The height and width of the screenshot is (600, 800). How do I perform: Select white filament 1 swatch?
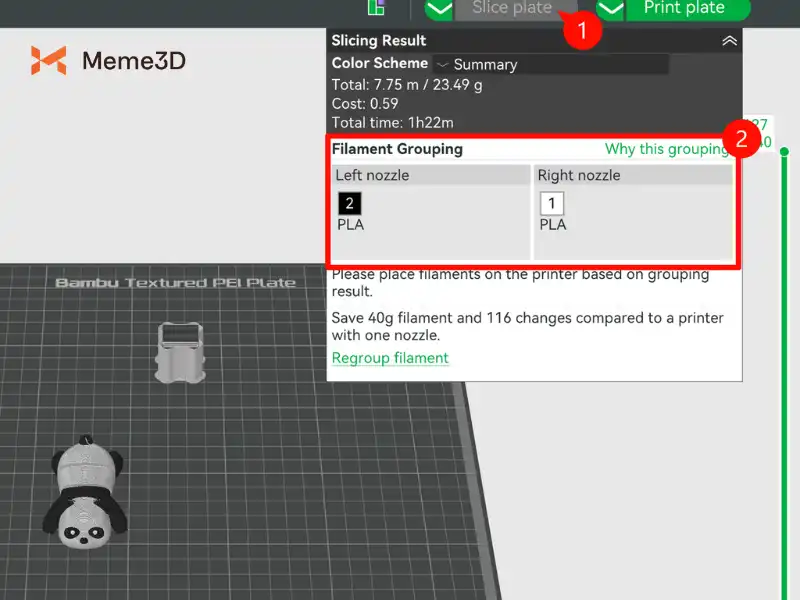point(552,204)
